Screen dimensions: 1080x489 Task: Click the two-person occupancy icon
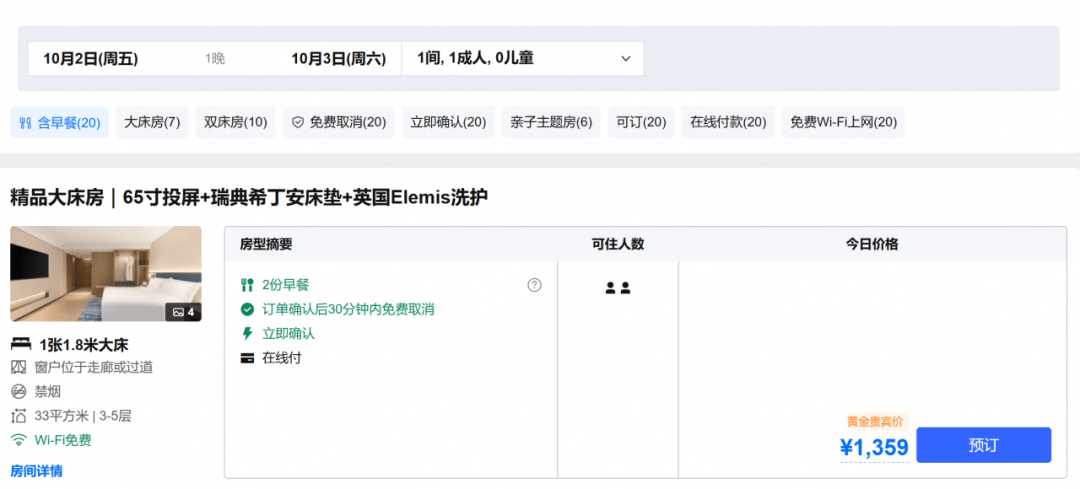click(618, 288)
